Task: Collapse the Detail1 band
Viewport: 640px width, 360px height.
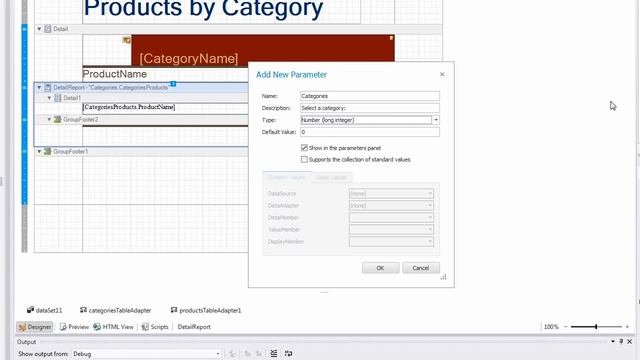Action: (49, 98)
